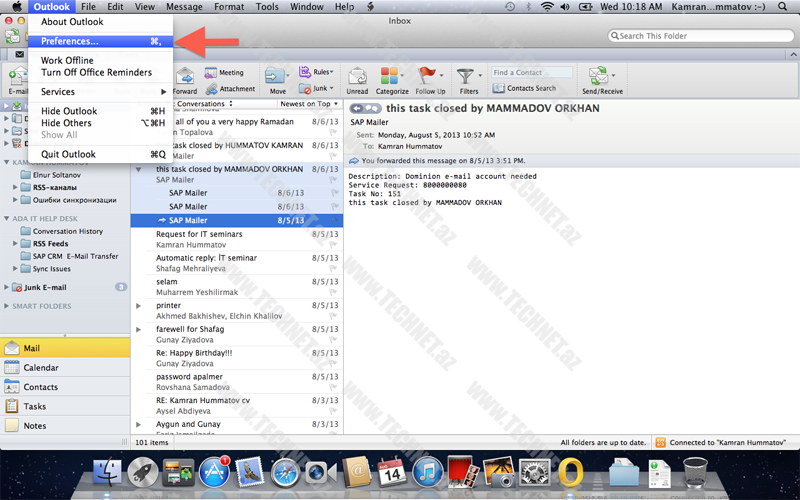Click the Search This Folder field
This screenshot has height=500, width=800.
pos(701,36)
